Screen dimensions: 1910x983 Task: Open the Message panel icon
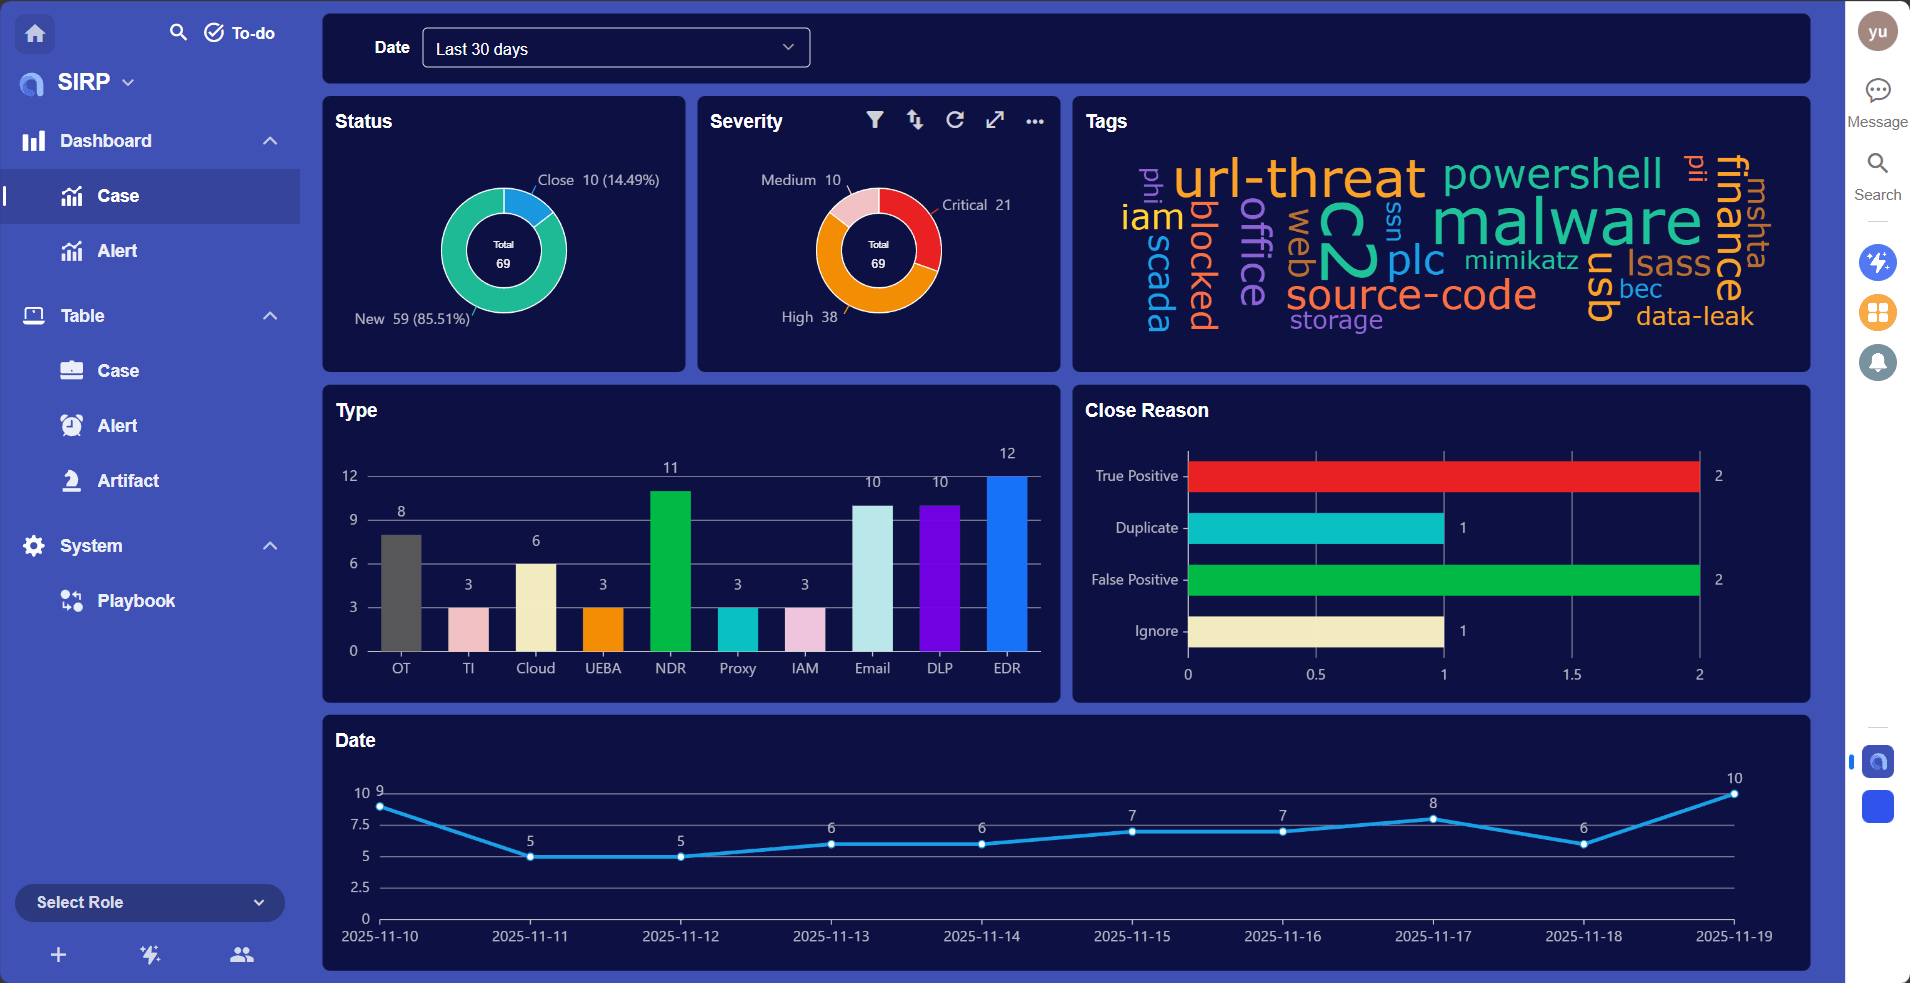pyautogui.click(x=1877, y=91)
